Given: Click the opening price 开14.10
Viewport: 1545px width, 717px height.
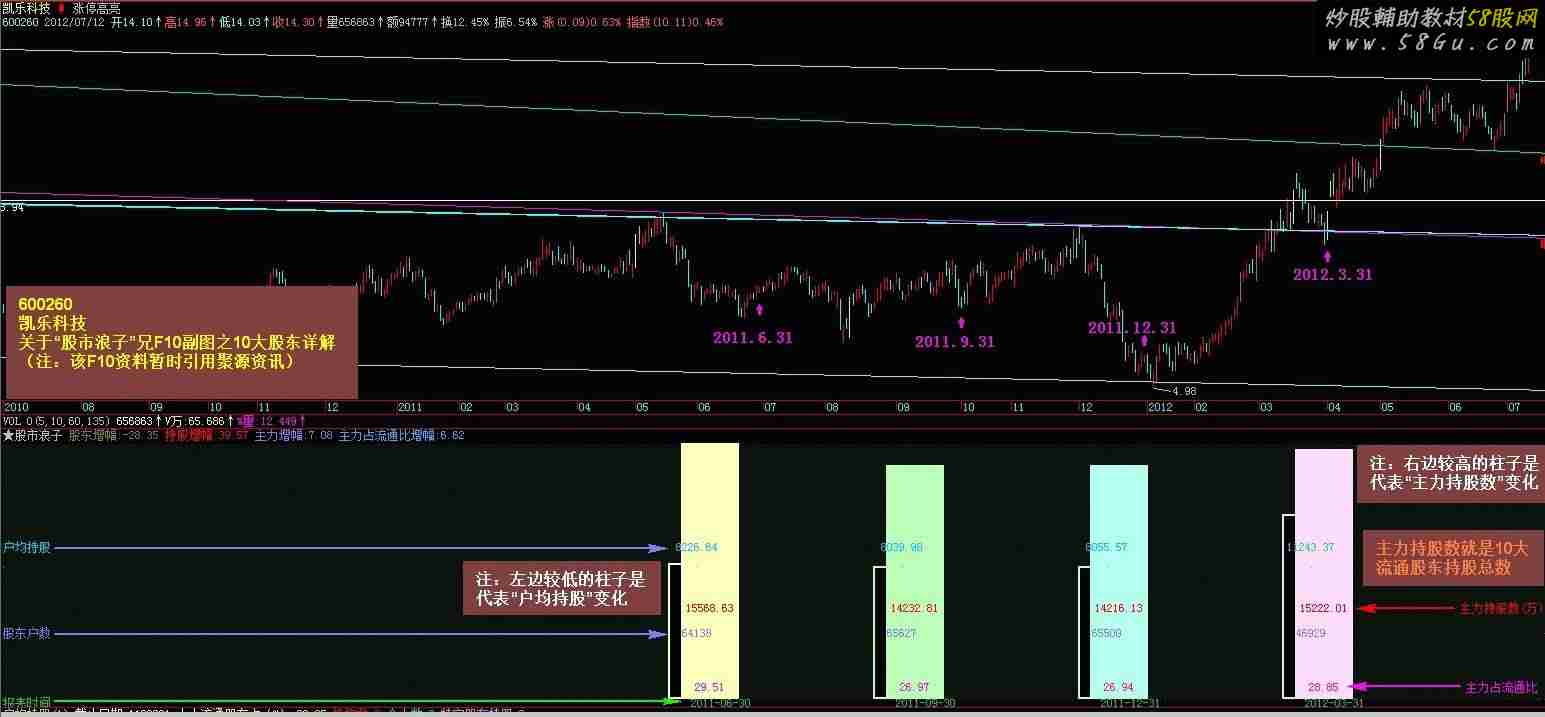Looking at the screenshot, I should (x=134, y=20).
